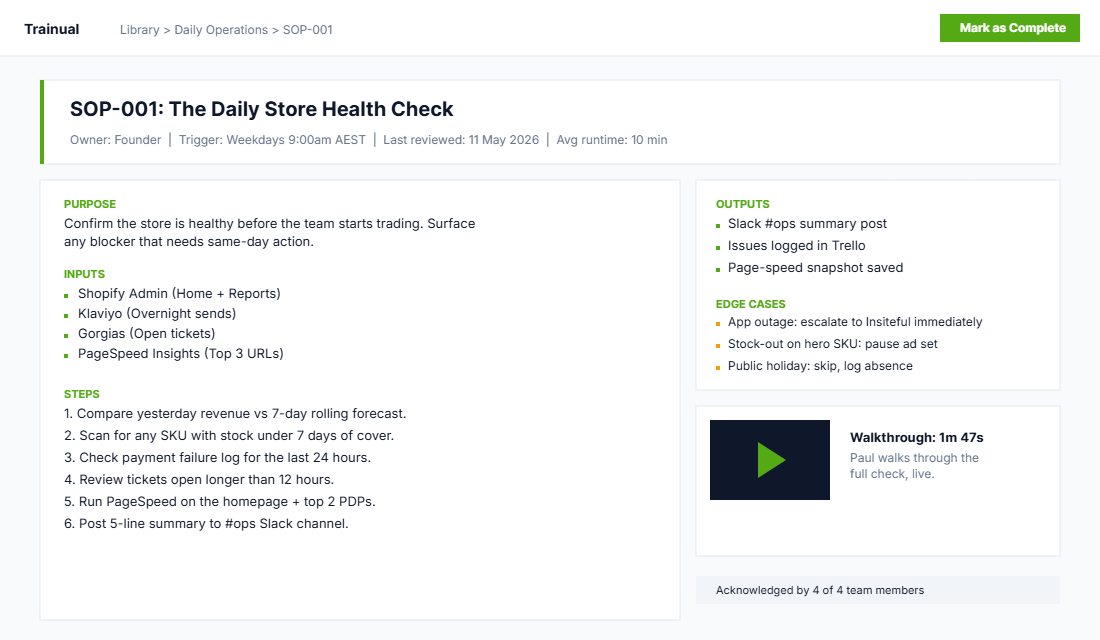Click step 6 Post 5-line summary
Viewport: 1100px width, 640px height.
click(206, 524)
